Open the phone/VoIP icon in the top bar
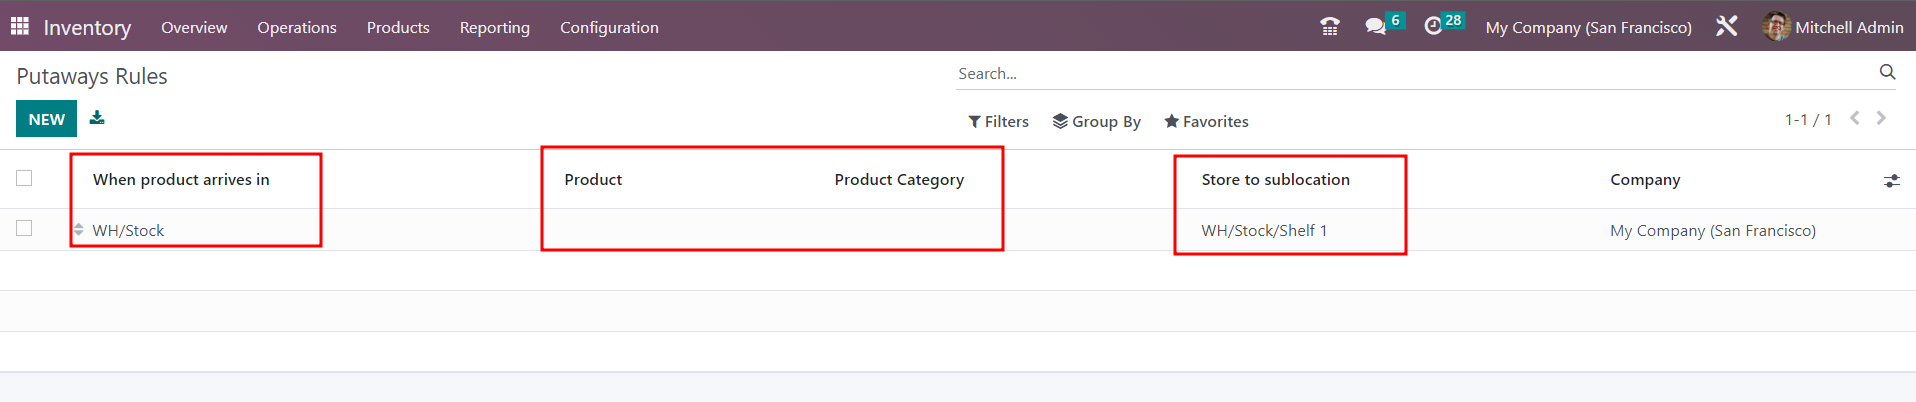1916x402 pixels. pyautogui.click(x=1330, y=27)
